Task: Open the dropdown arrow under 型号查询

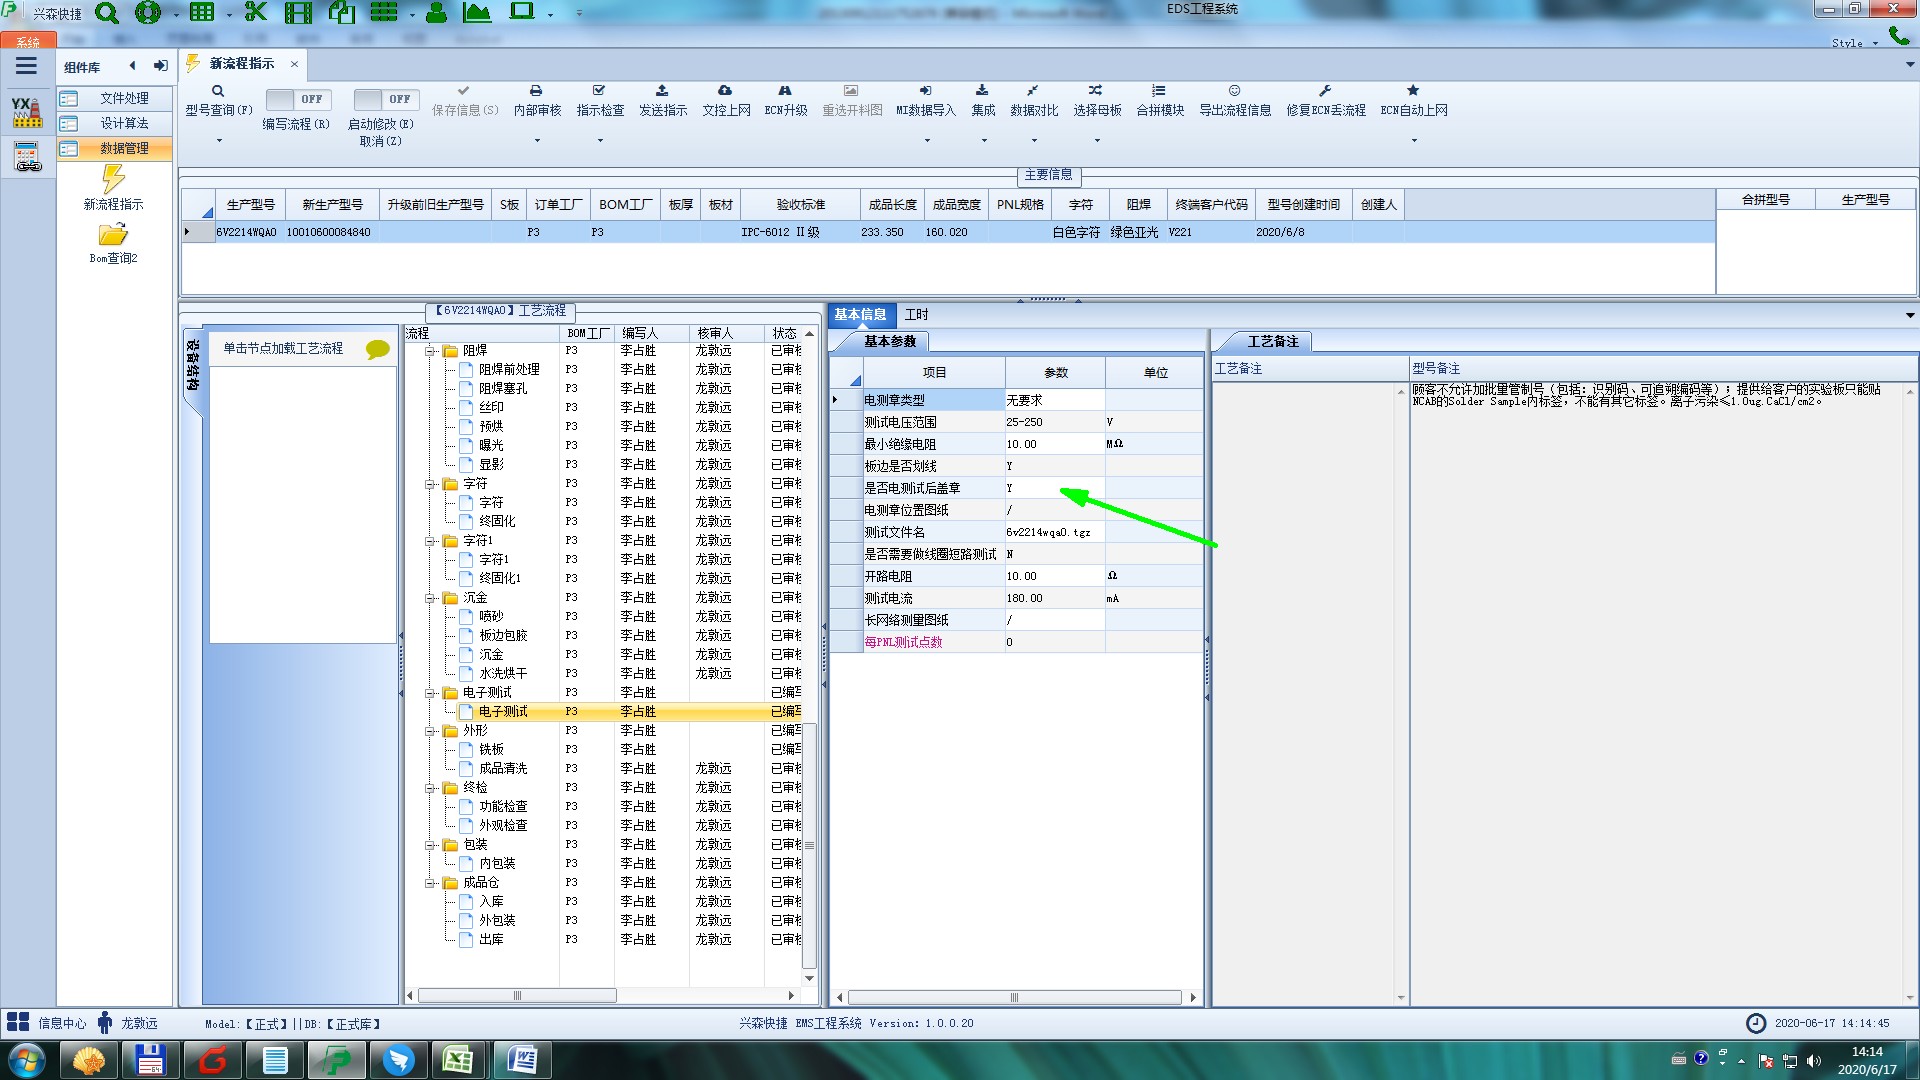Action: pyautogui.click(x=219, y=140)
